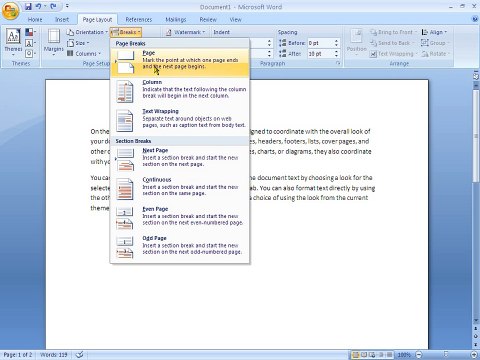Click the Words: 119 count in status bar
Screen dimensions: 480x360
point(53,355)
